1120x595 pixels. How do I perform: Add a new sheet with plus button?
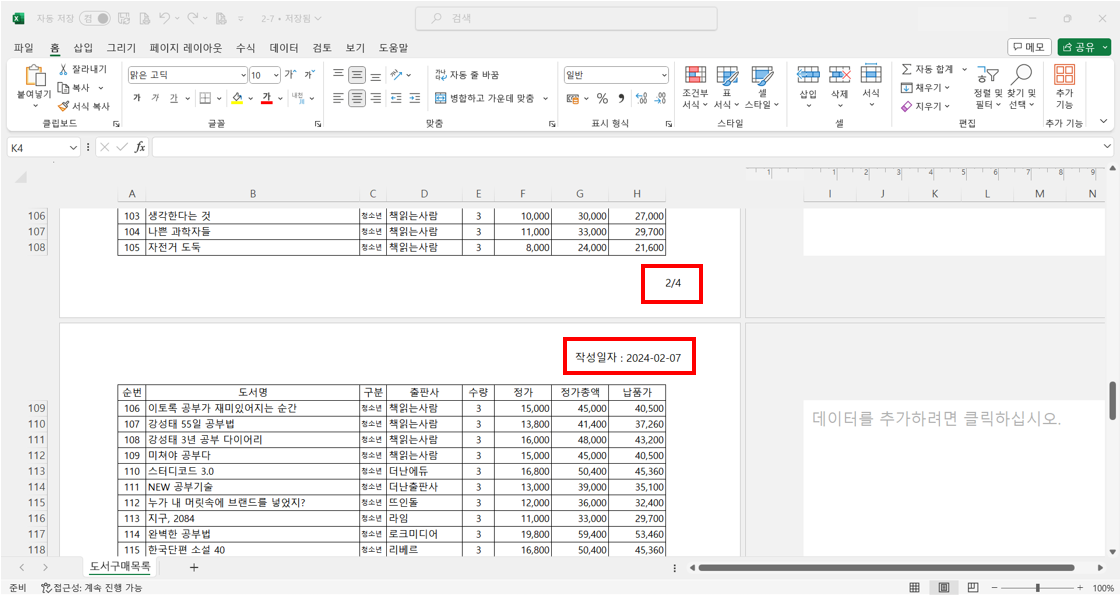click(x=194, y=567)
